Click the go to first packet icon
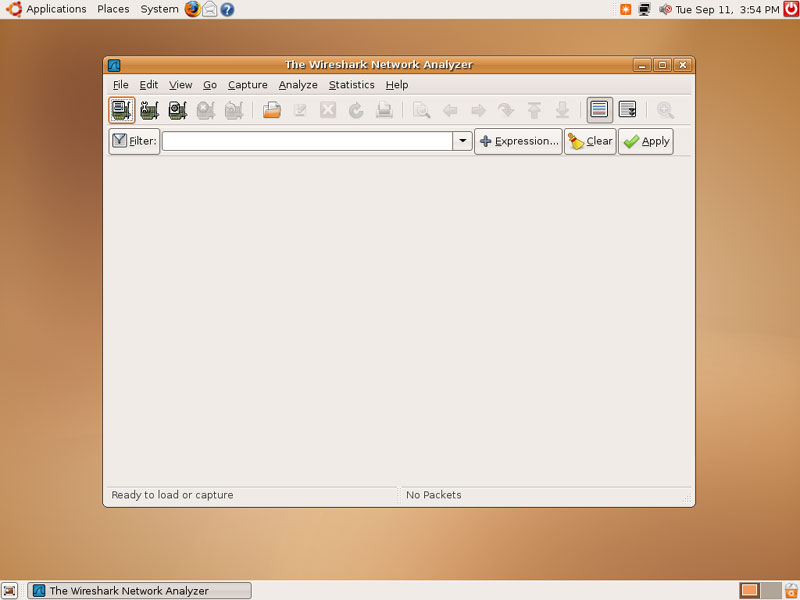The image size is (800, 600). coord(534,110)
